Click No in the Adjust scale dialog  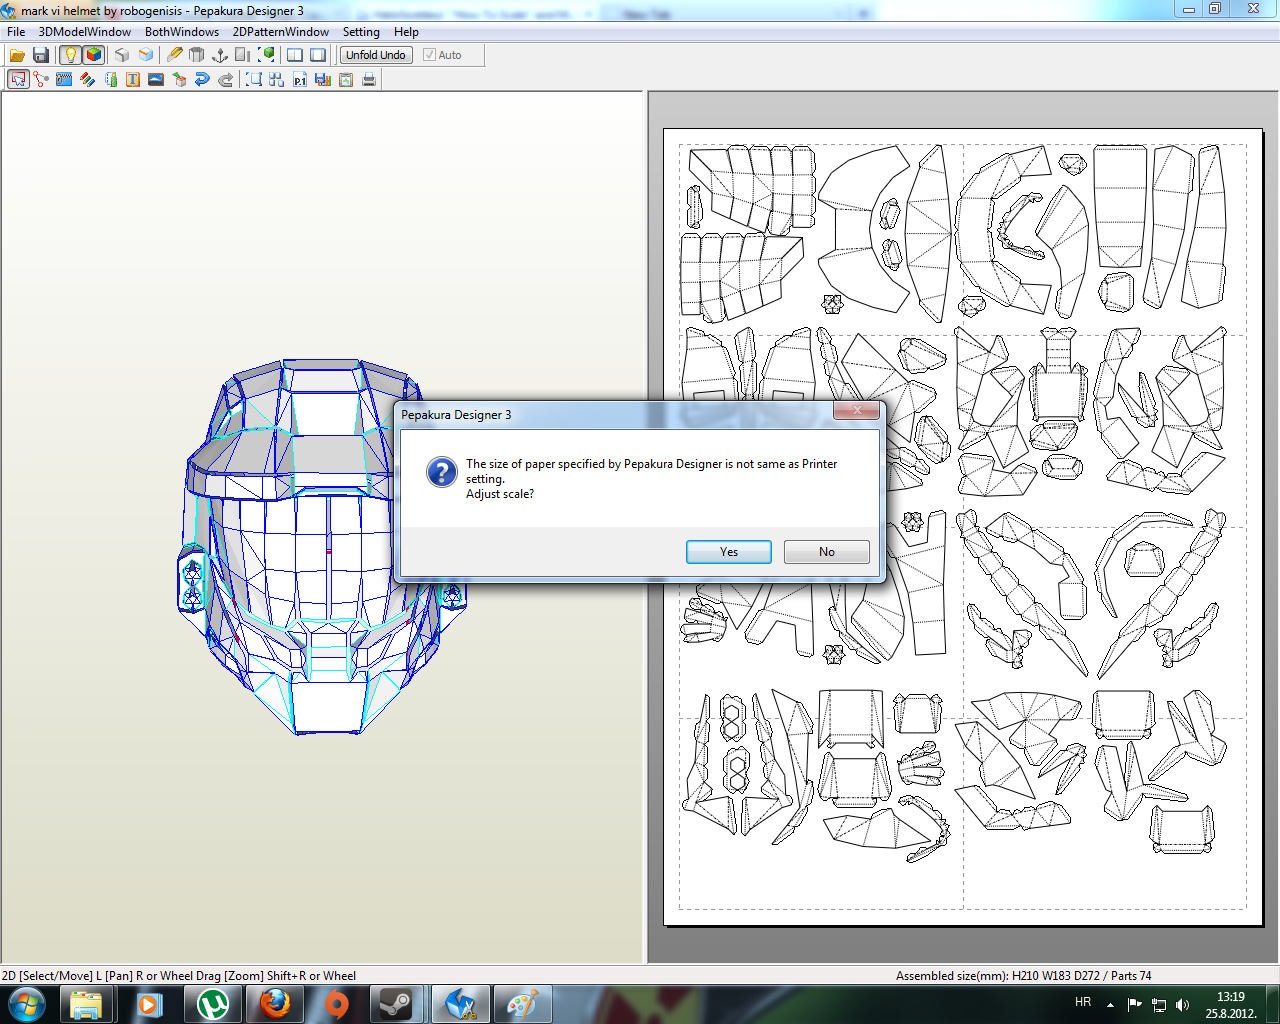click(827, 552)
